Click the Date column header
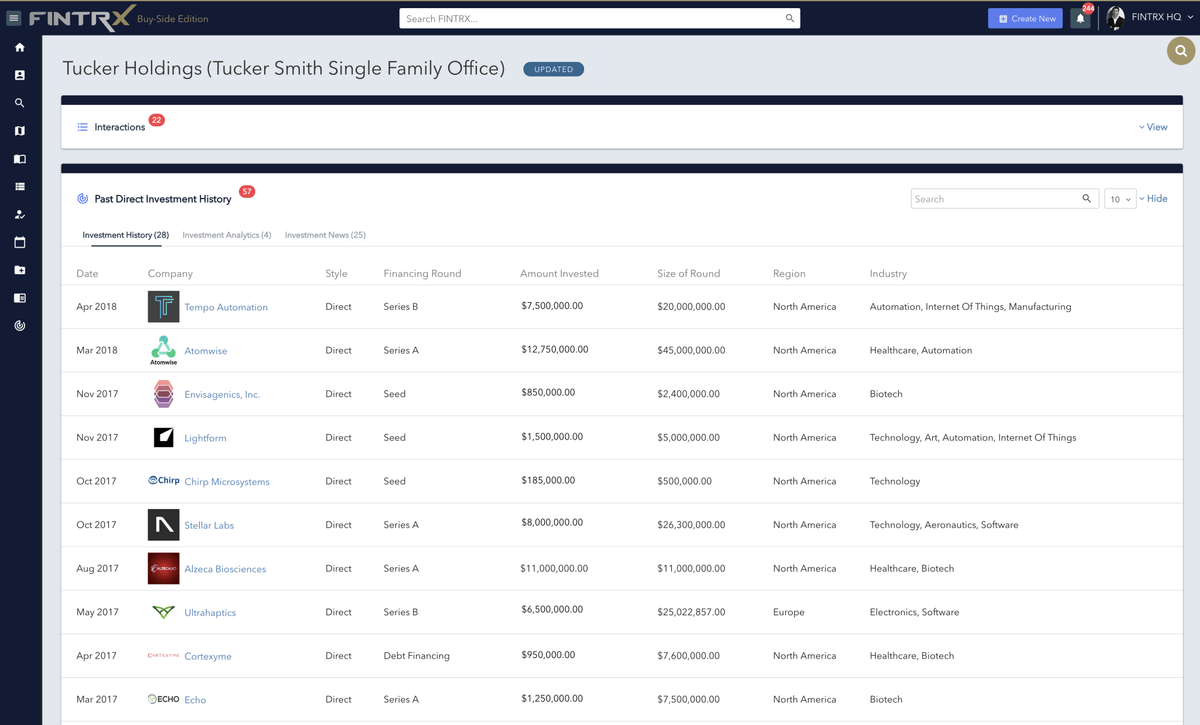The width and height of the screenshot is (1200, 725). click(x=87, y=273)
